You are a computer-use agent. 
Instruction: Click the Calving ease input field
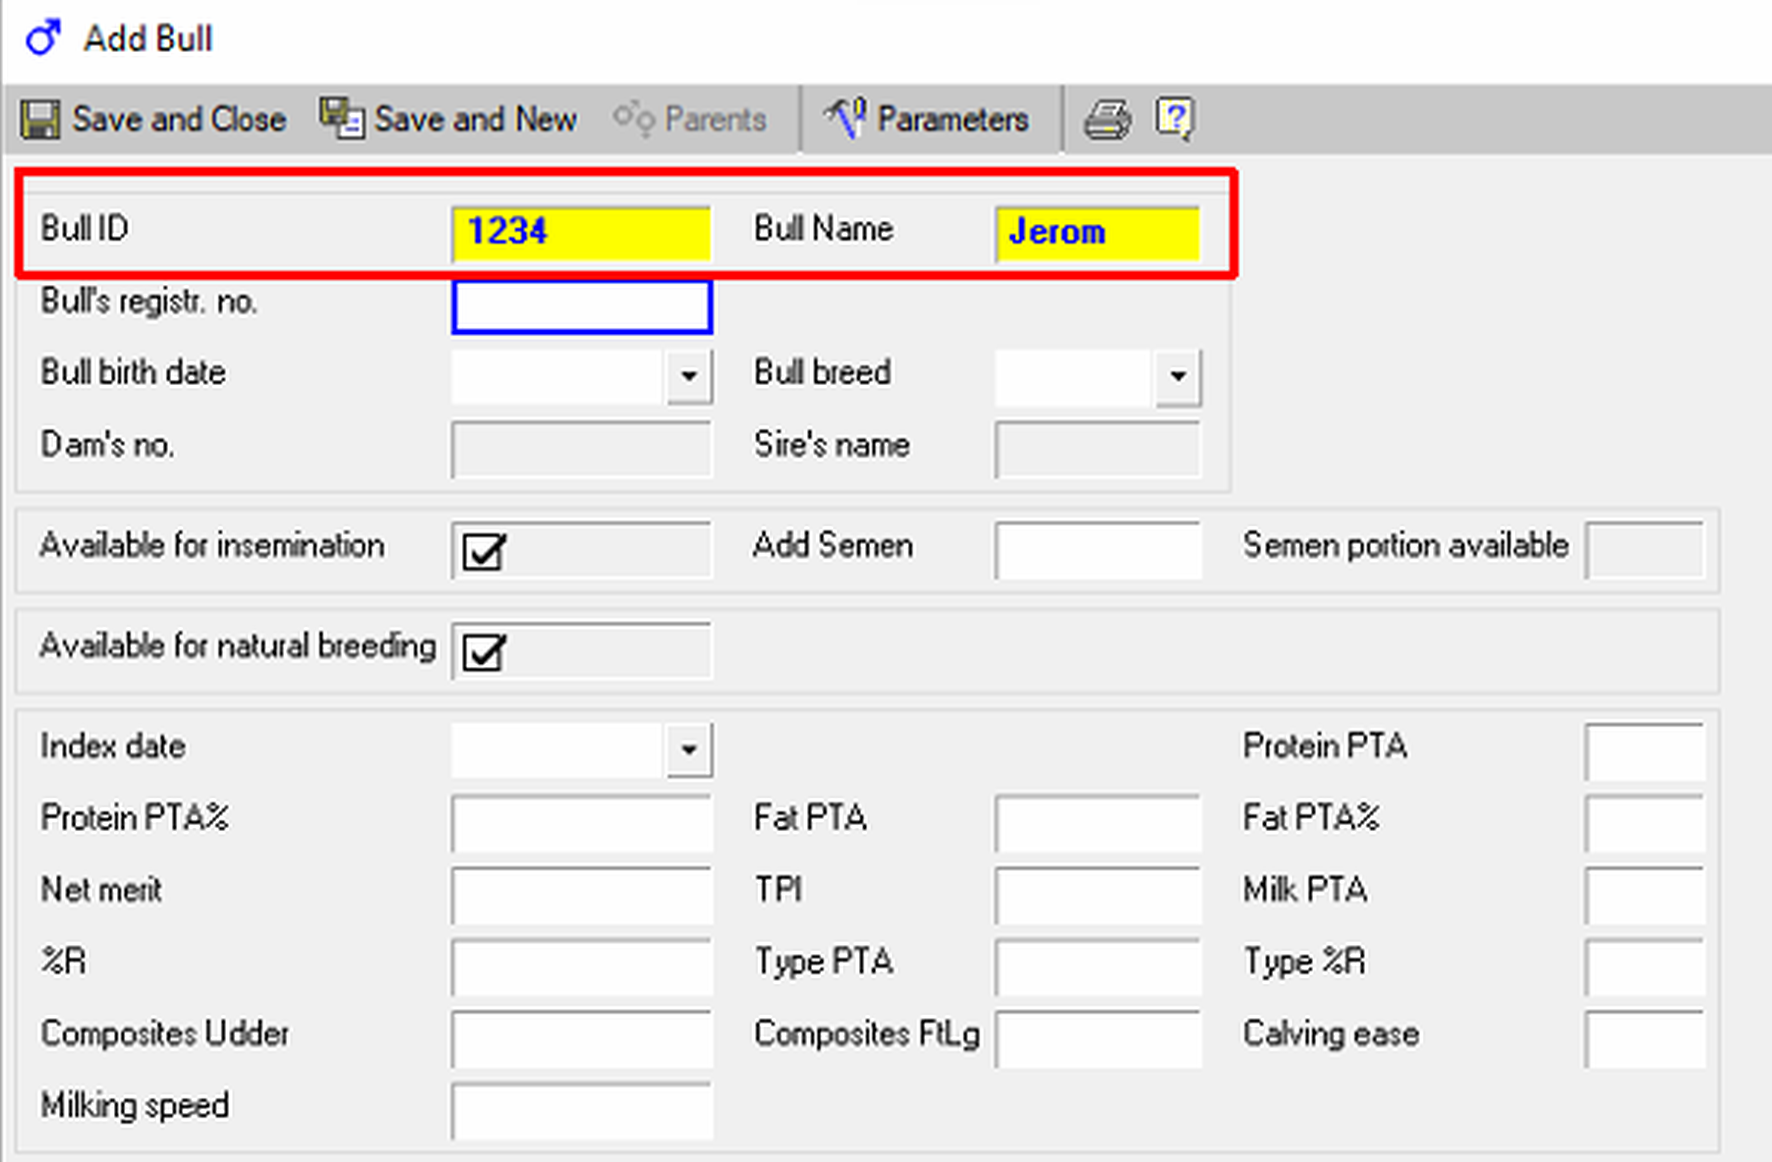[1645, 1039]
